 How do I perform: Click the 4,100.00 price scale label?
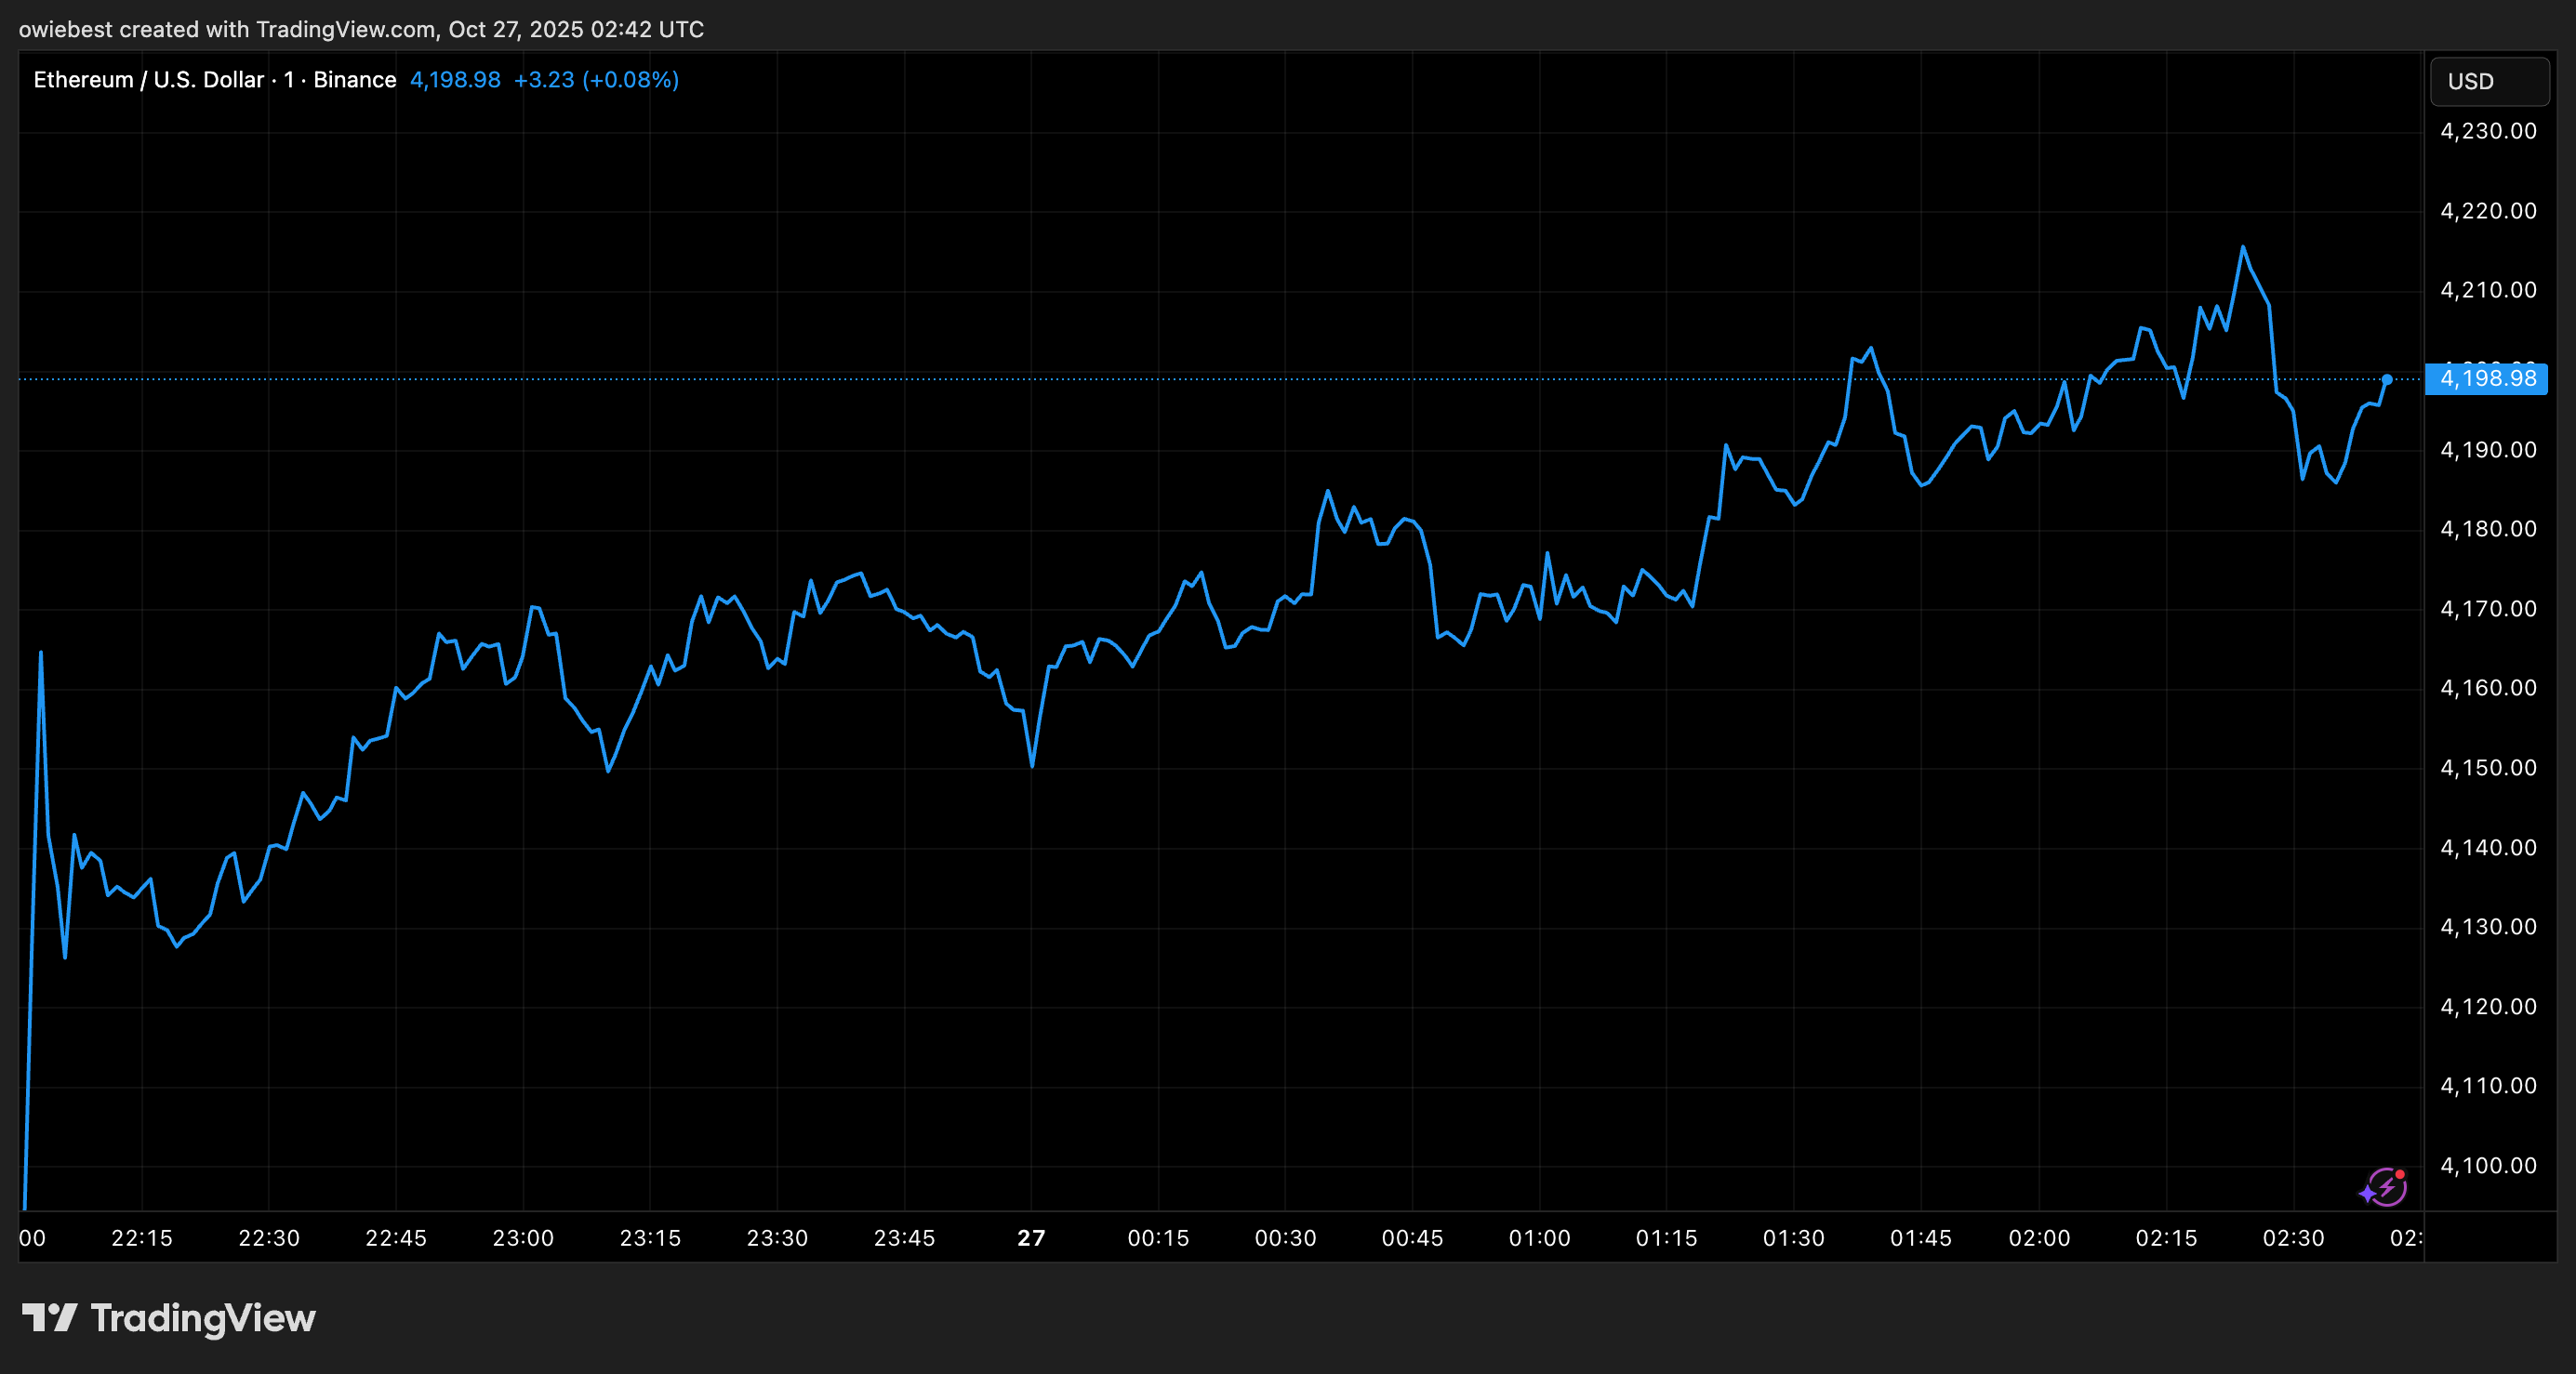[2487, 1165]
